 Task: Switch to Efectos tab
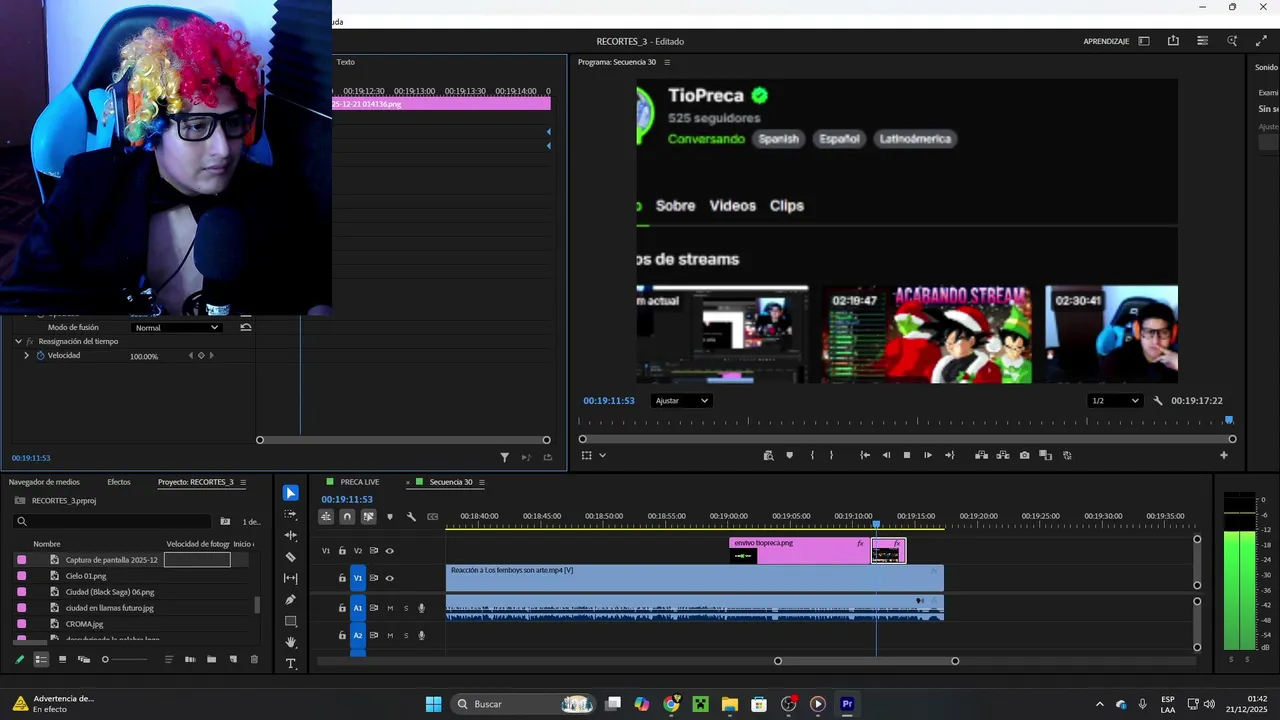(119, 482)
